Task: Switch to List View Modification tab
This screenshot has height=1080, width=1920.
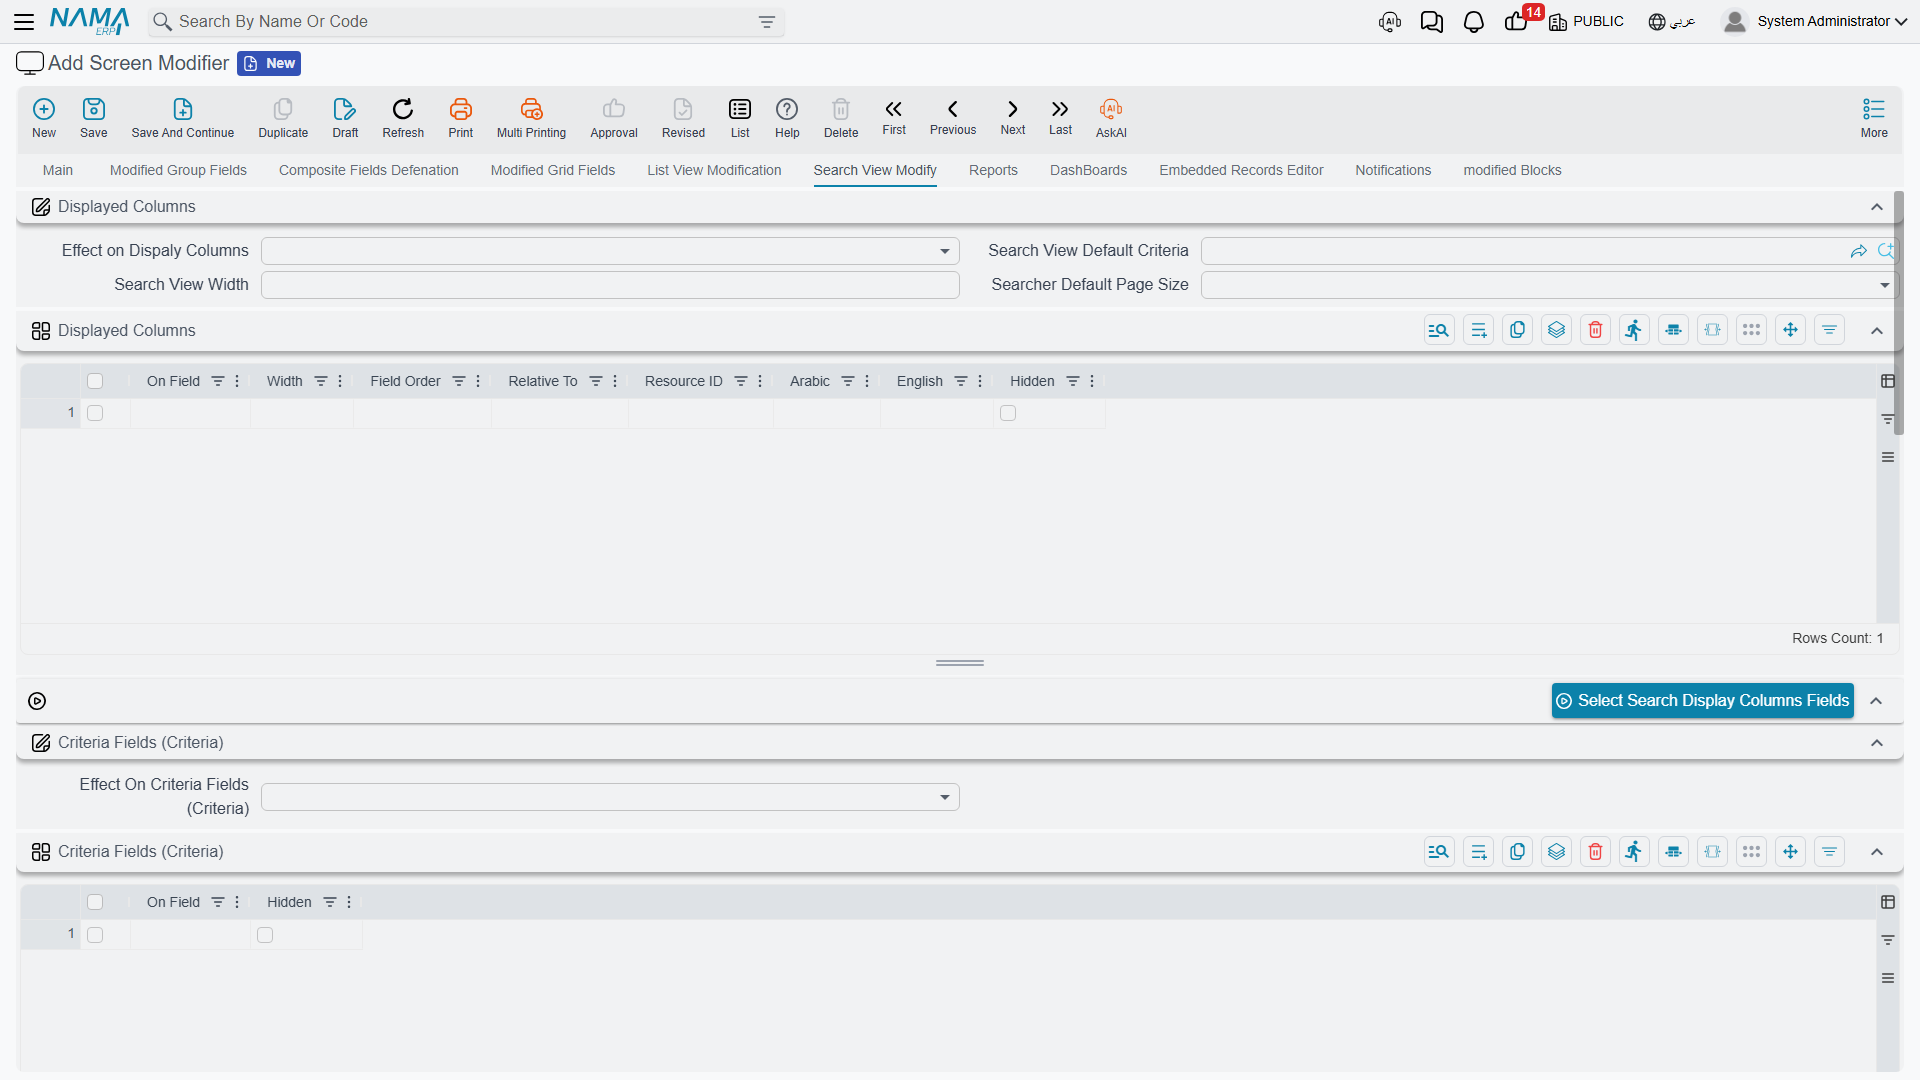Action: pos(714,170)
